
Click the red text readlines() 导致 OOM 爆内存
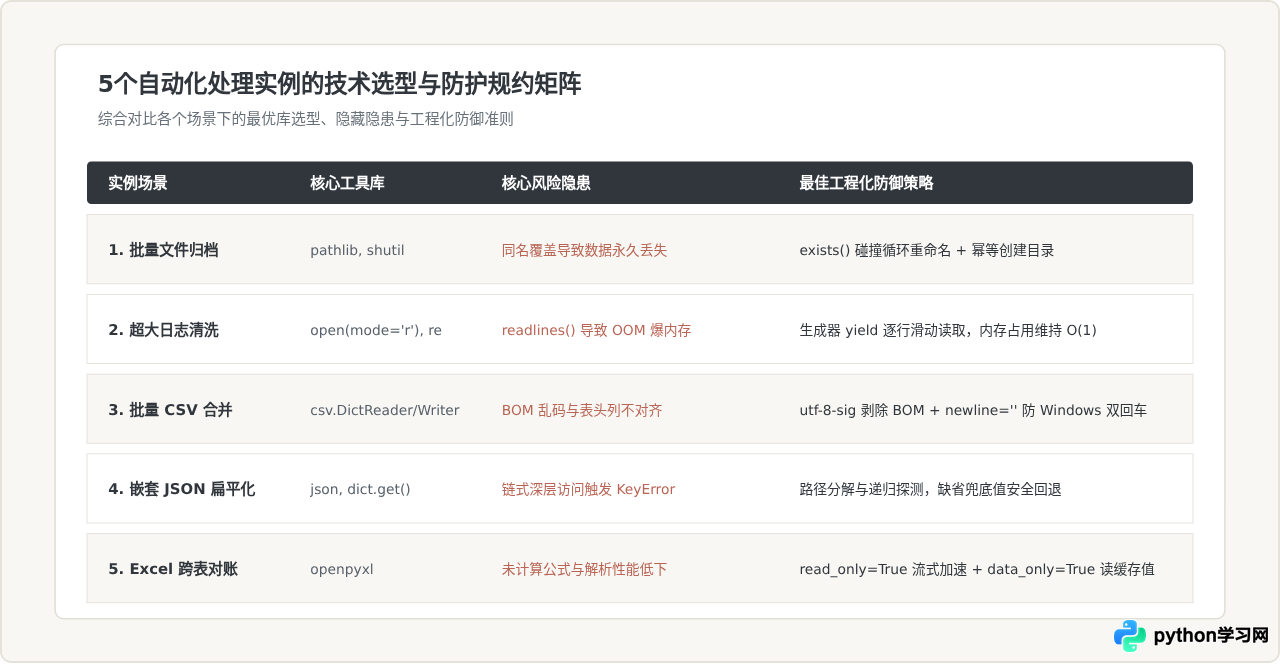click(x=596, y=330)
